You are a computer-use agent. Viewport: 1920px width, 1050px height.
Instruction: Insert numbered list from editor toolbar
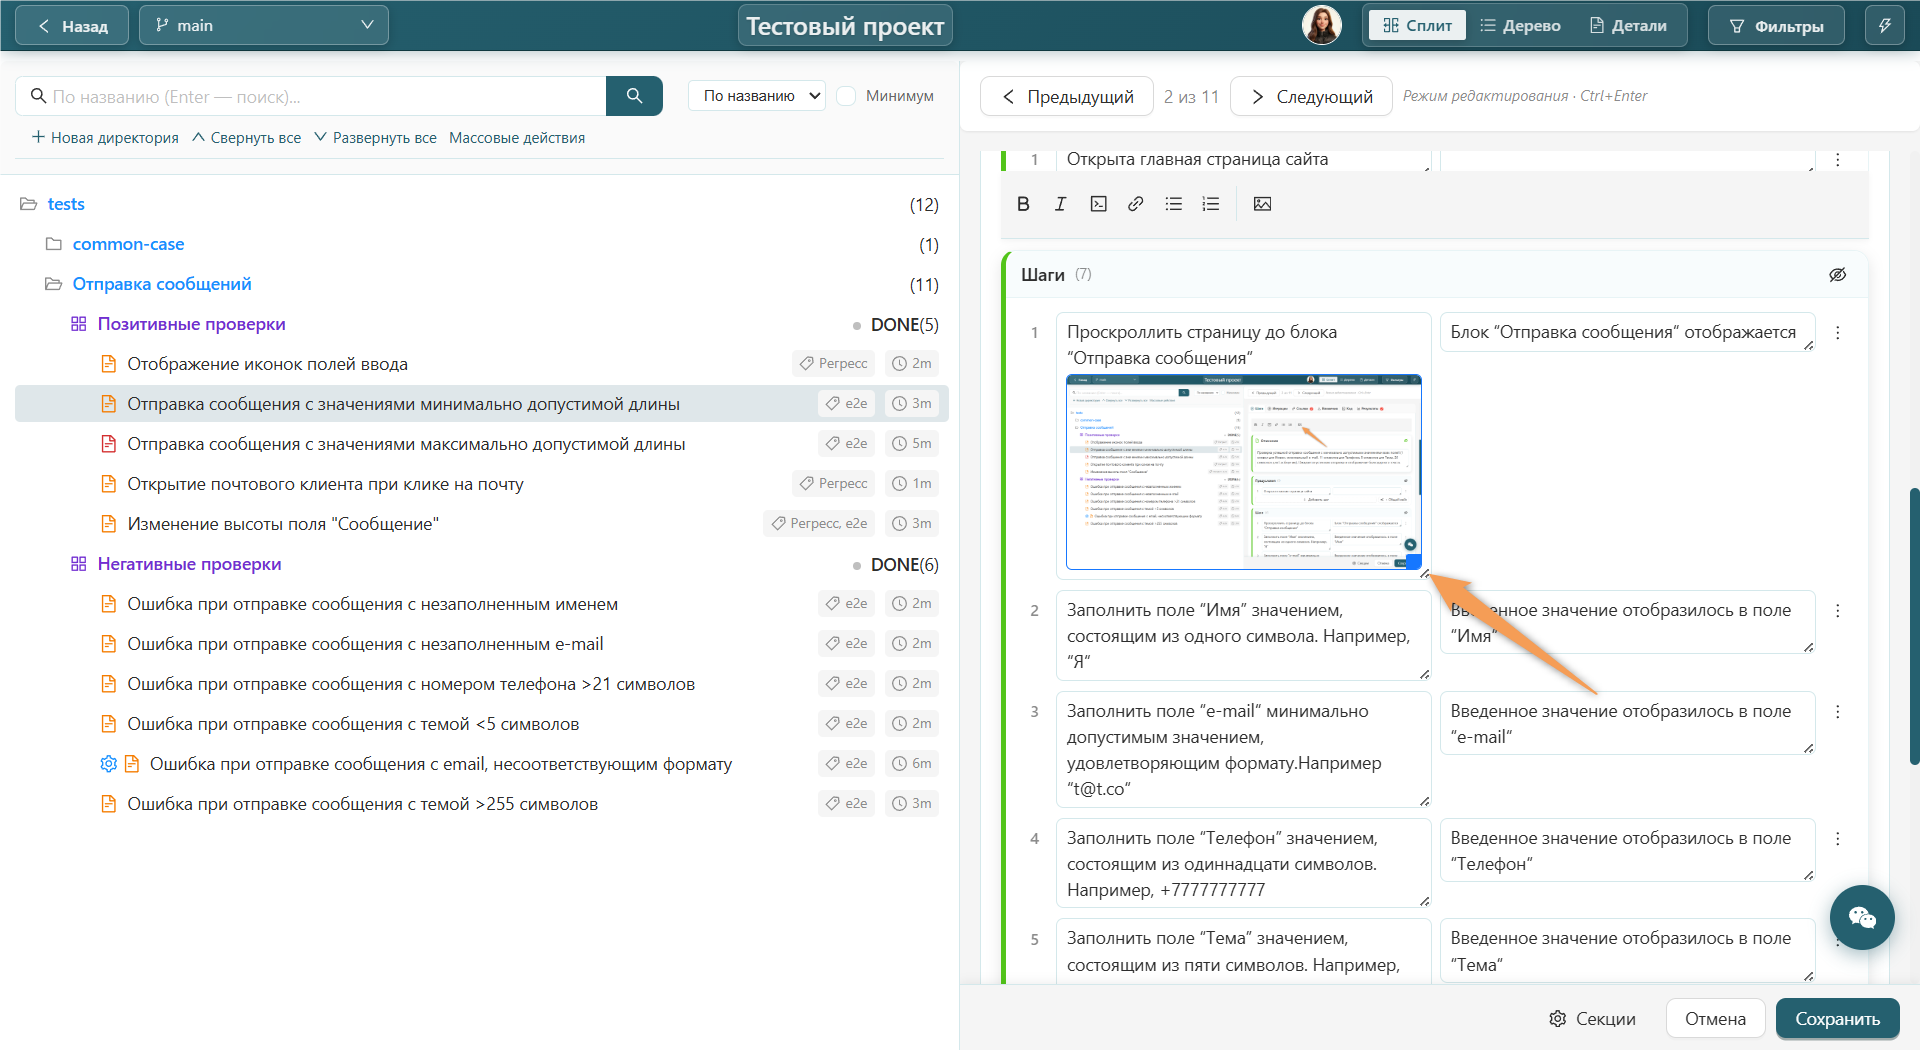pos(1211,204)
